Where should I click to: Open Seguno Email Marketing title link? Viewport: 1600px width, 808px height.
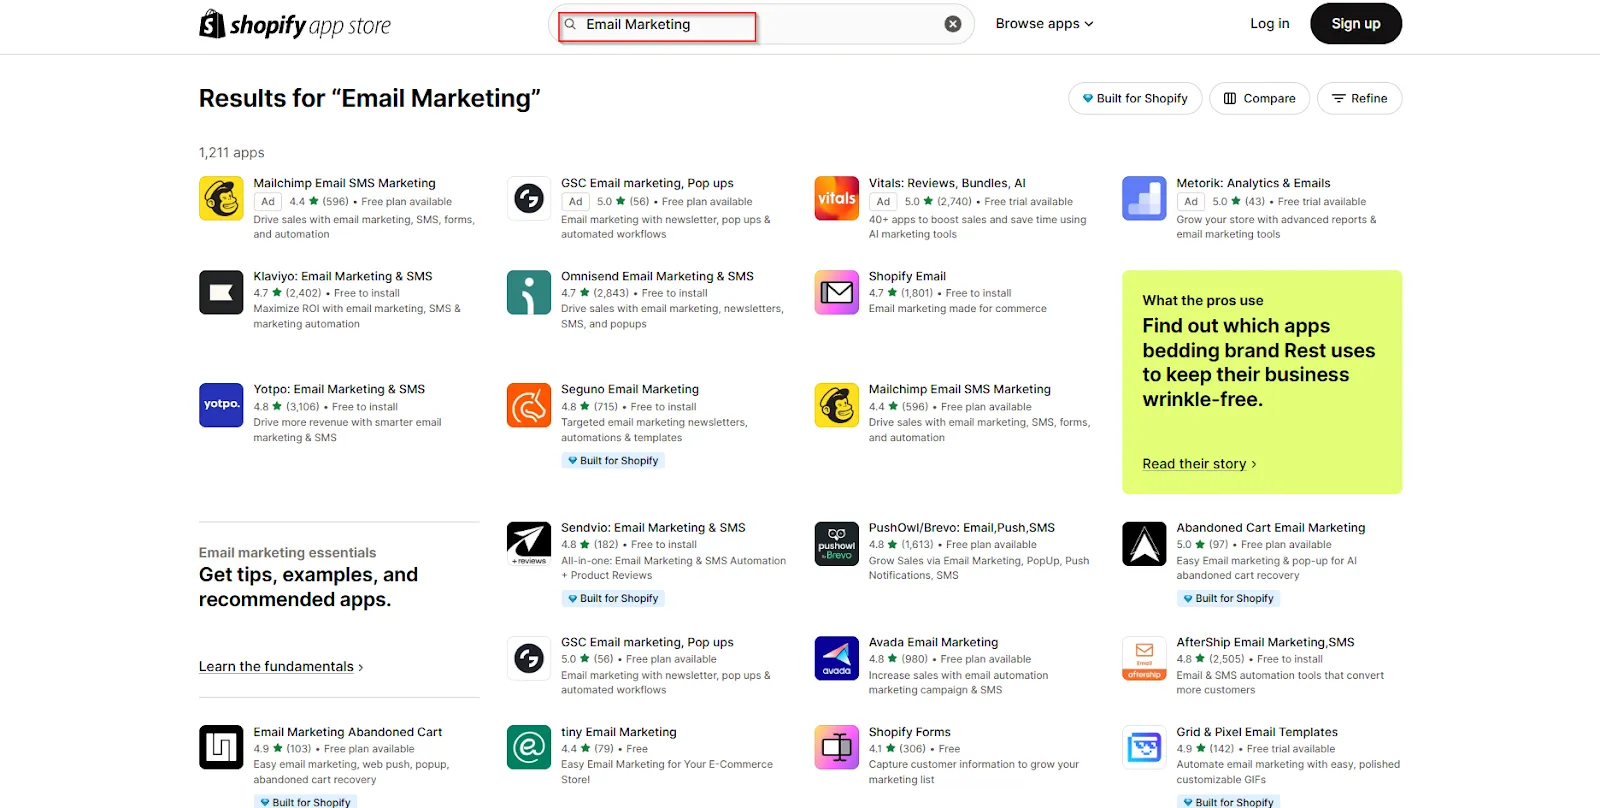point(630,389)
